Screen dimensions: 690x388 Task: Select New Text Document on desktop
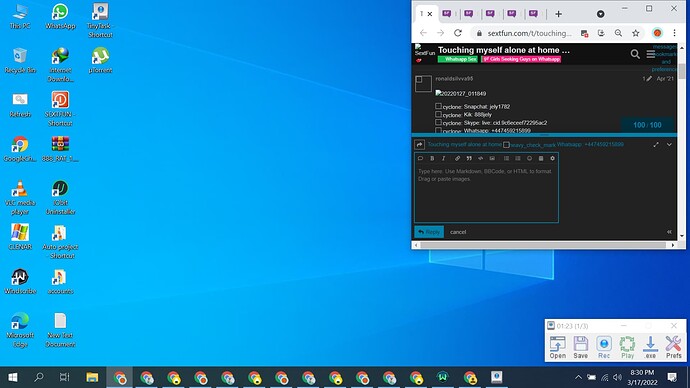(x=60, y=330)
